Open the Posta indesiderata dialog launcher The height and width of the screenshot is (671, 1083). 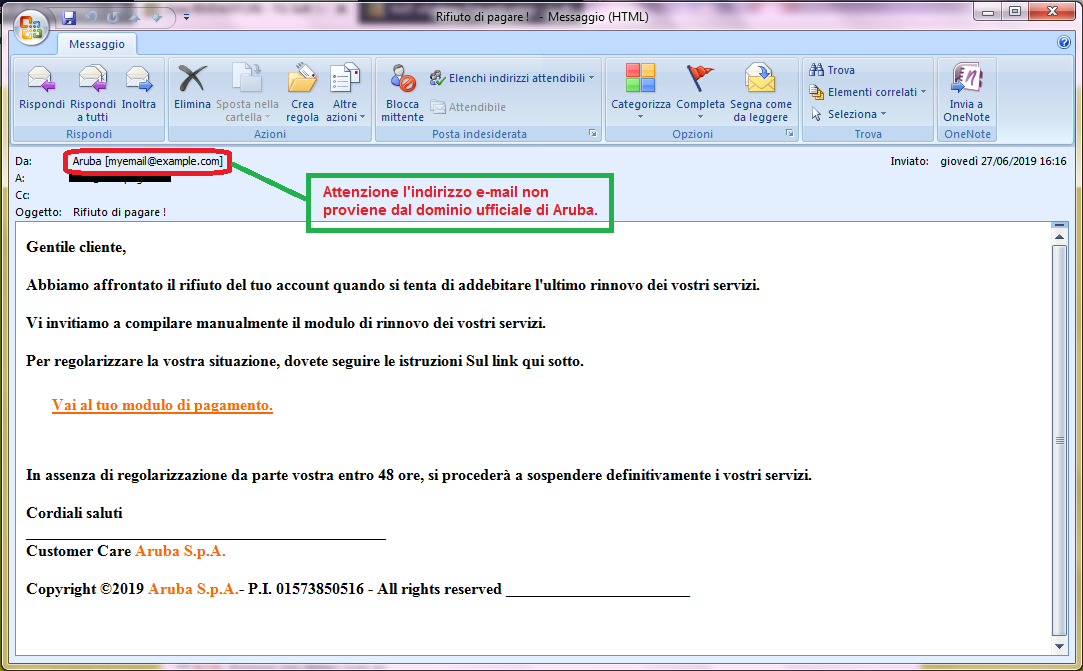tap(593, 133)
